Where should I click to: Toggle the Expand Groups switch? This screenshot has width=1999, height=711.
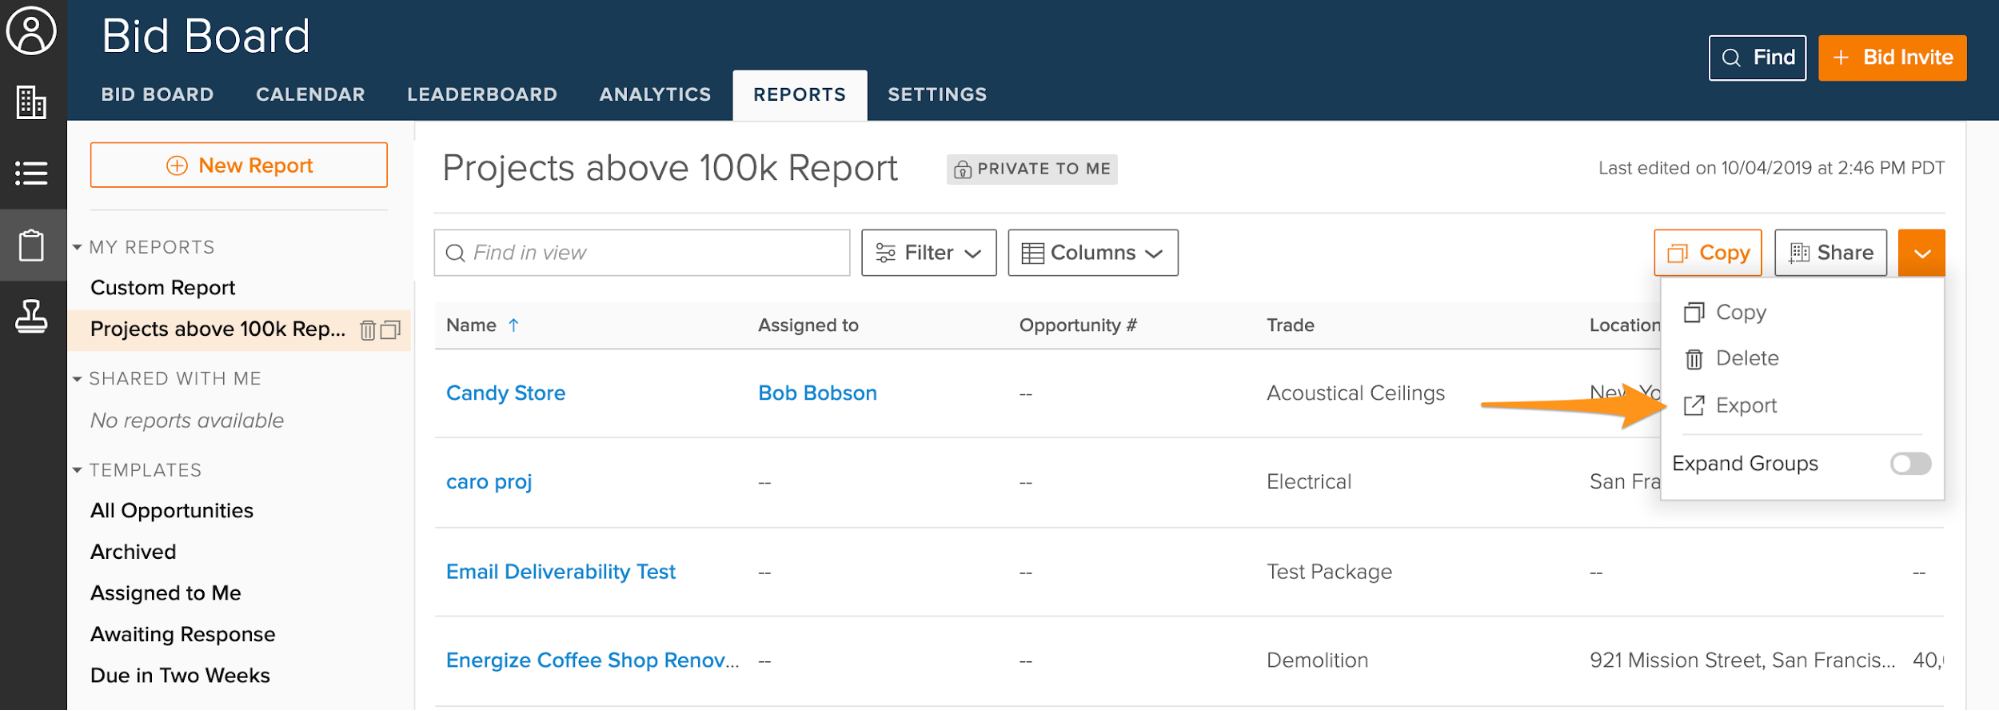pyautogui.click(x=1909, y=463)
